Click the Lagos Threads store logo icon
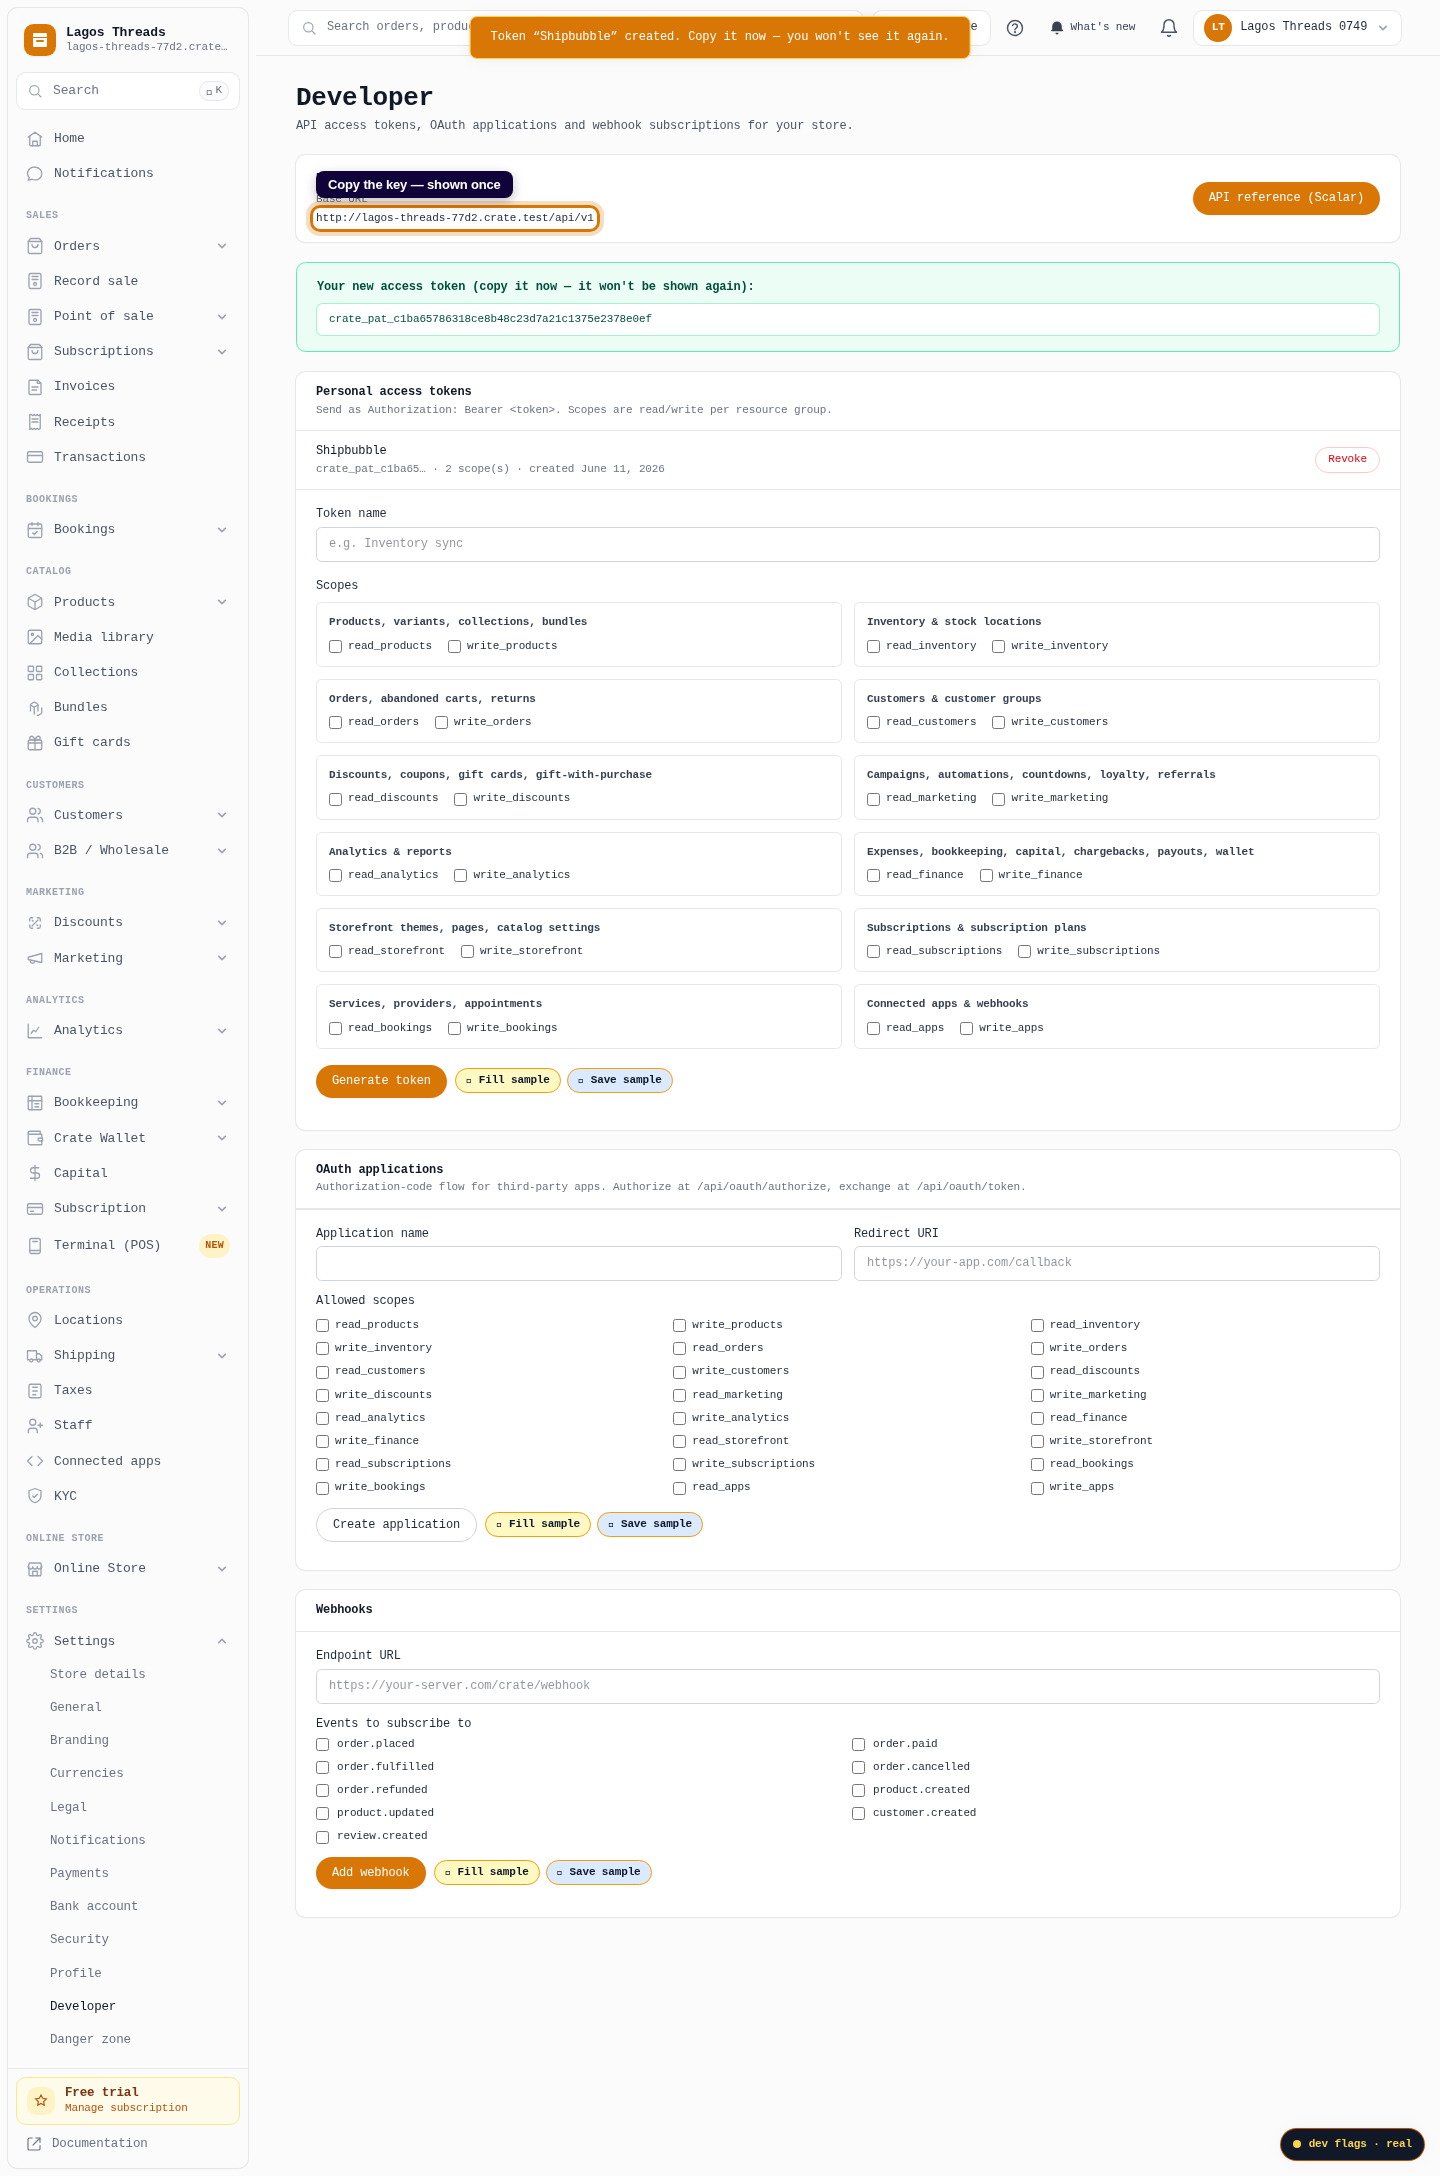Screen dimensions: 1440x2176 point(40,40)
